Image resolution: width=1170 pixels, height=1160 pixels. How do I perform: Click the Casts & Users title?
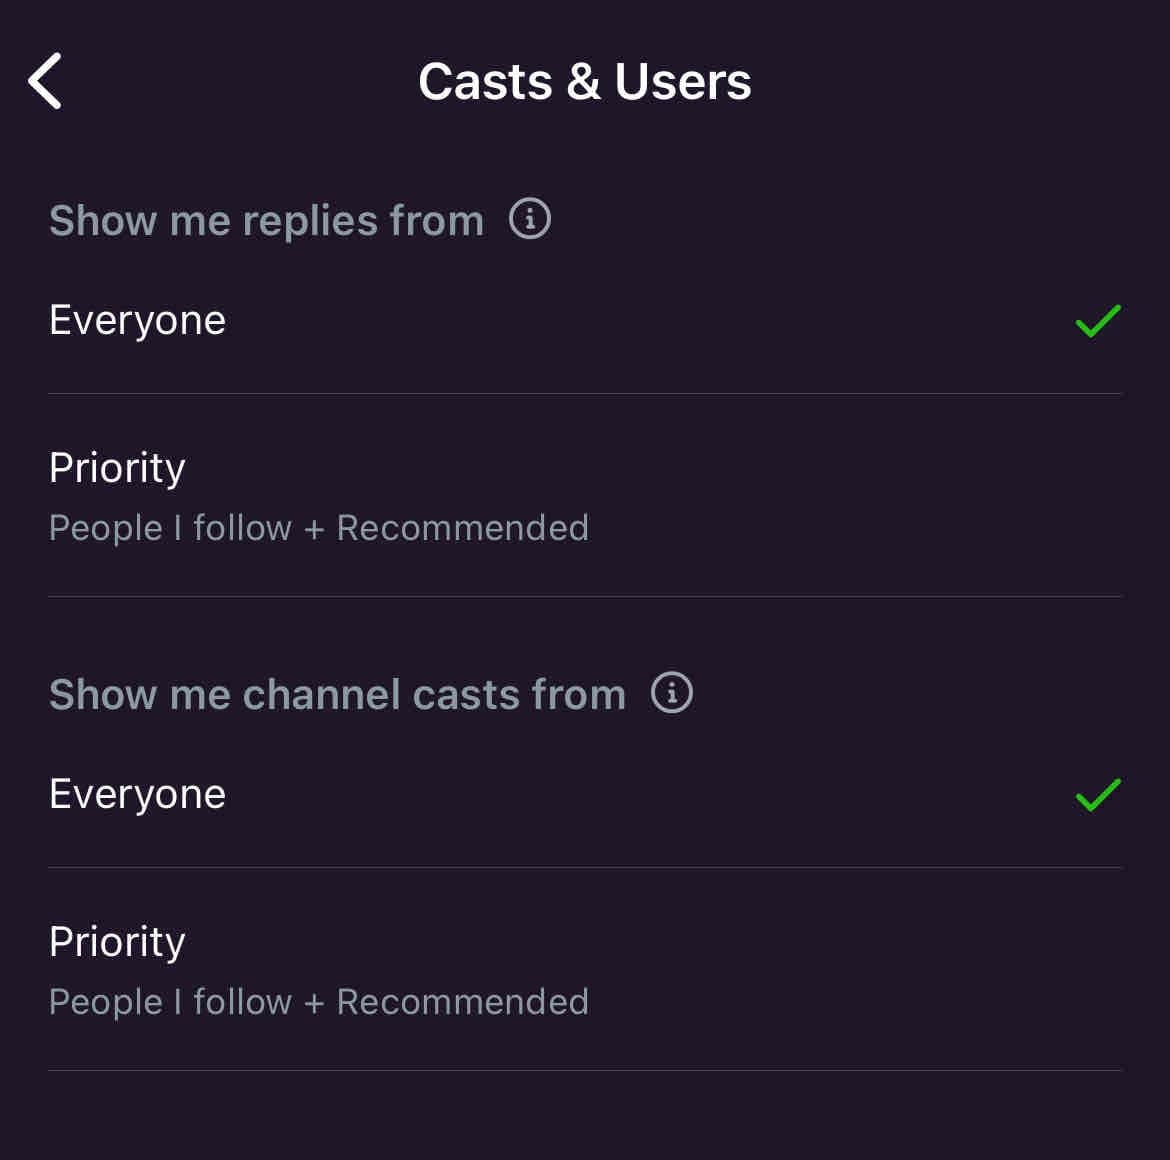[x=585, y=81]
